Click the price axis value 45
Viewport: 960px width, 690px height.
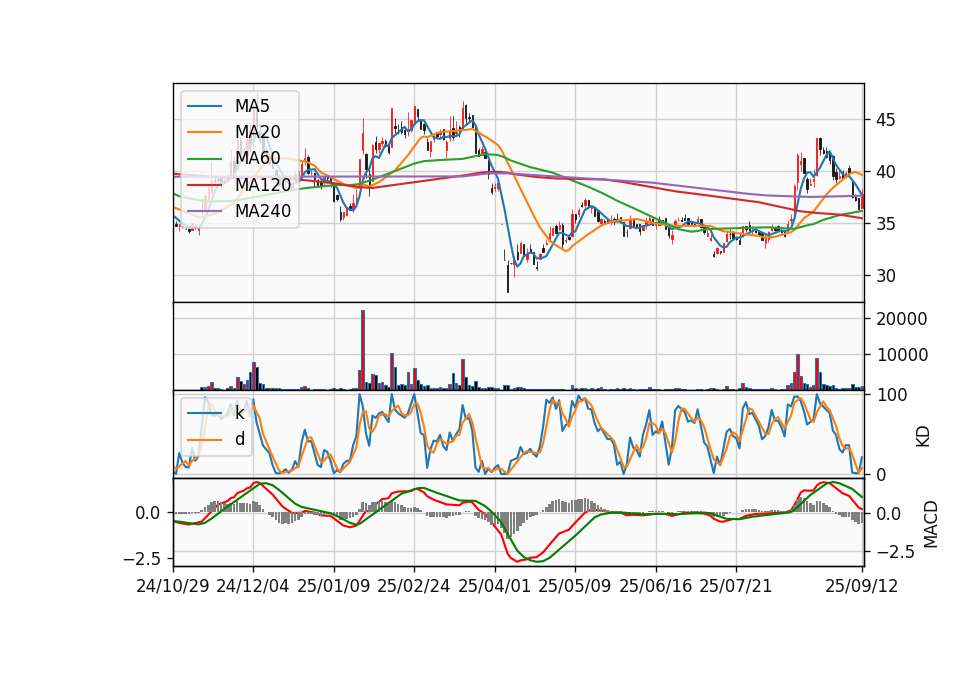tap(885, 120)
